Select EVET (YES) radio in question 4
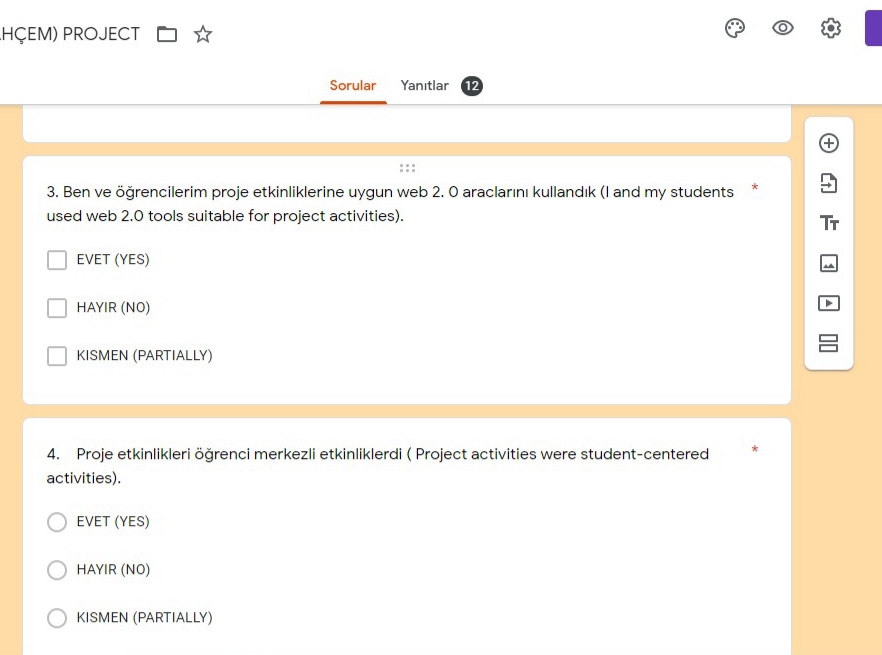This screenshot has width=882, height=655. 57,522
